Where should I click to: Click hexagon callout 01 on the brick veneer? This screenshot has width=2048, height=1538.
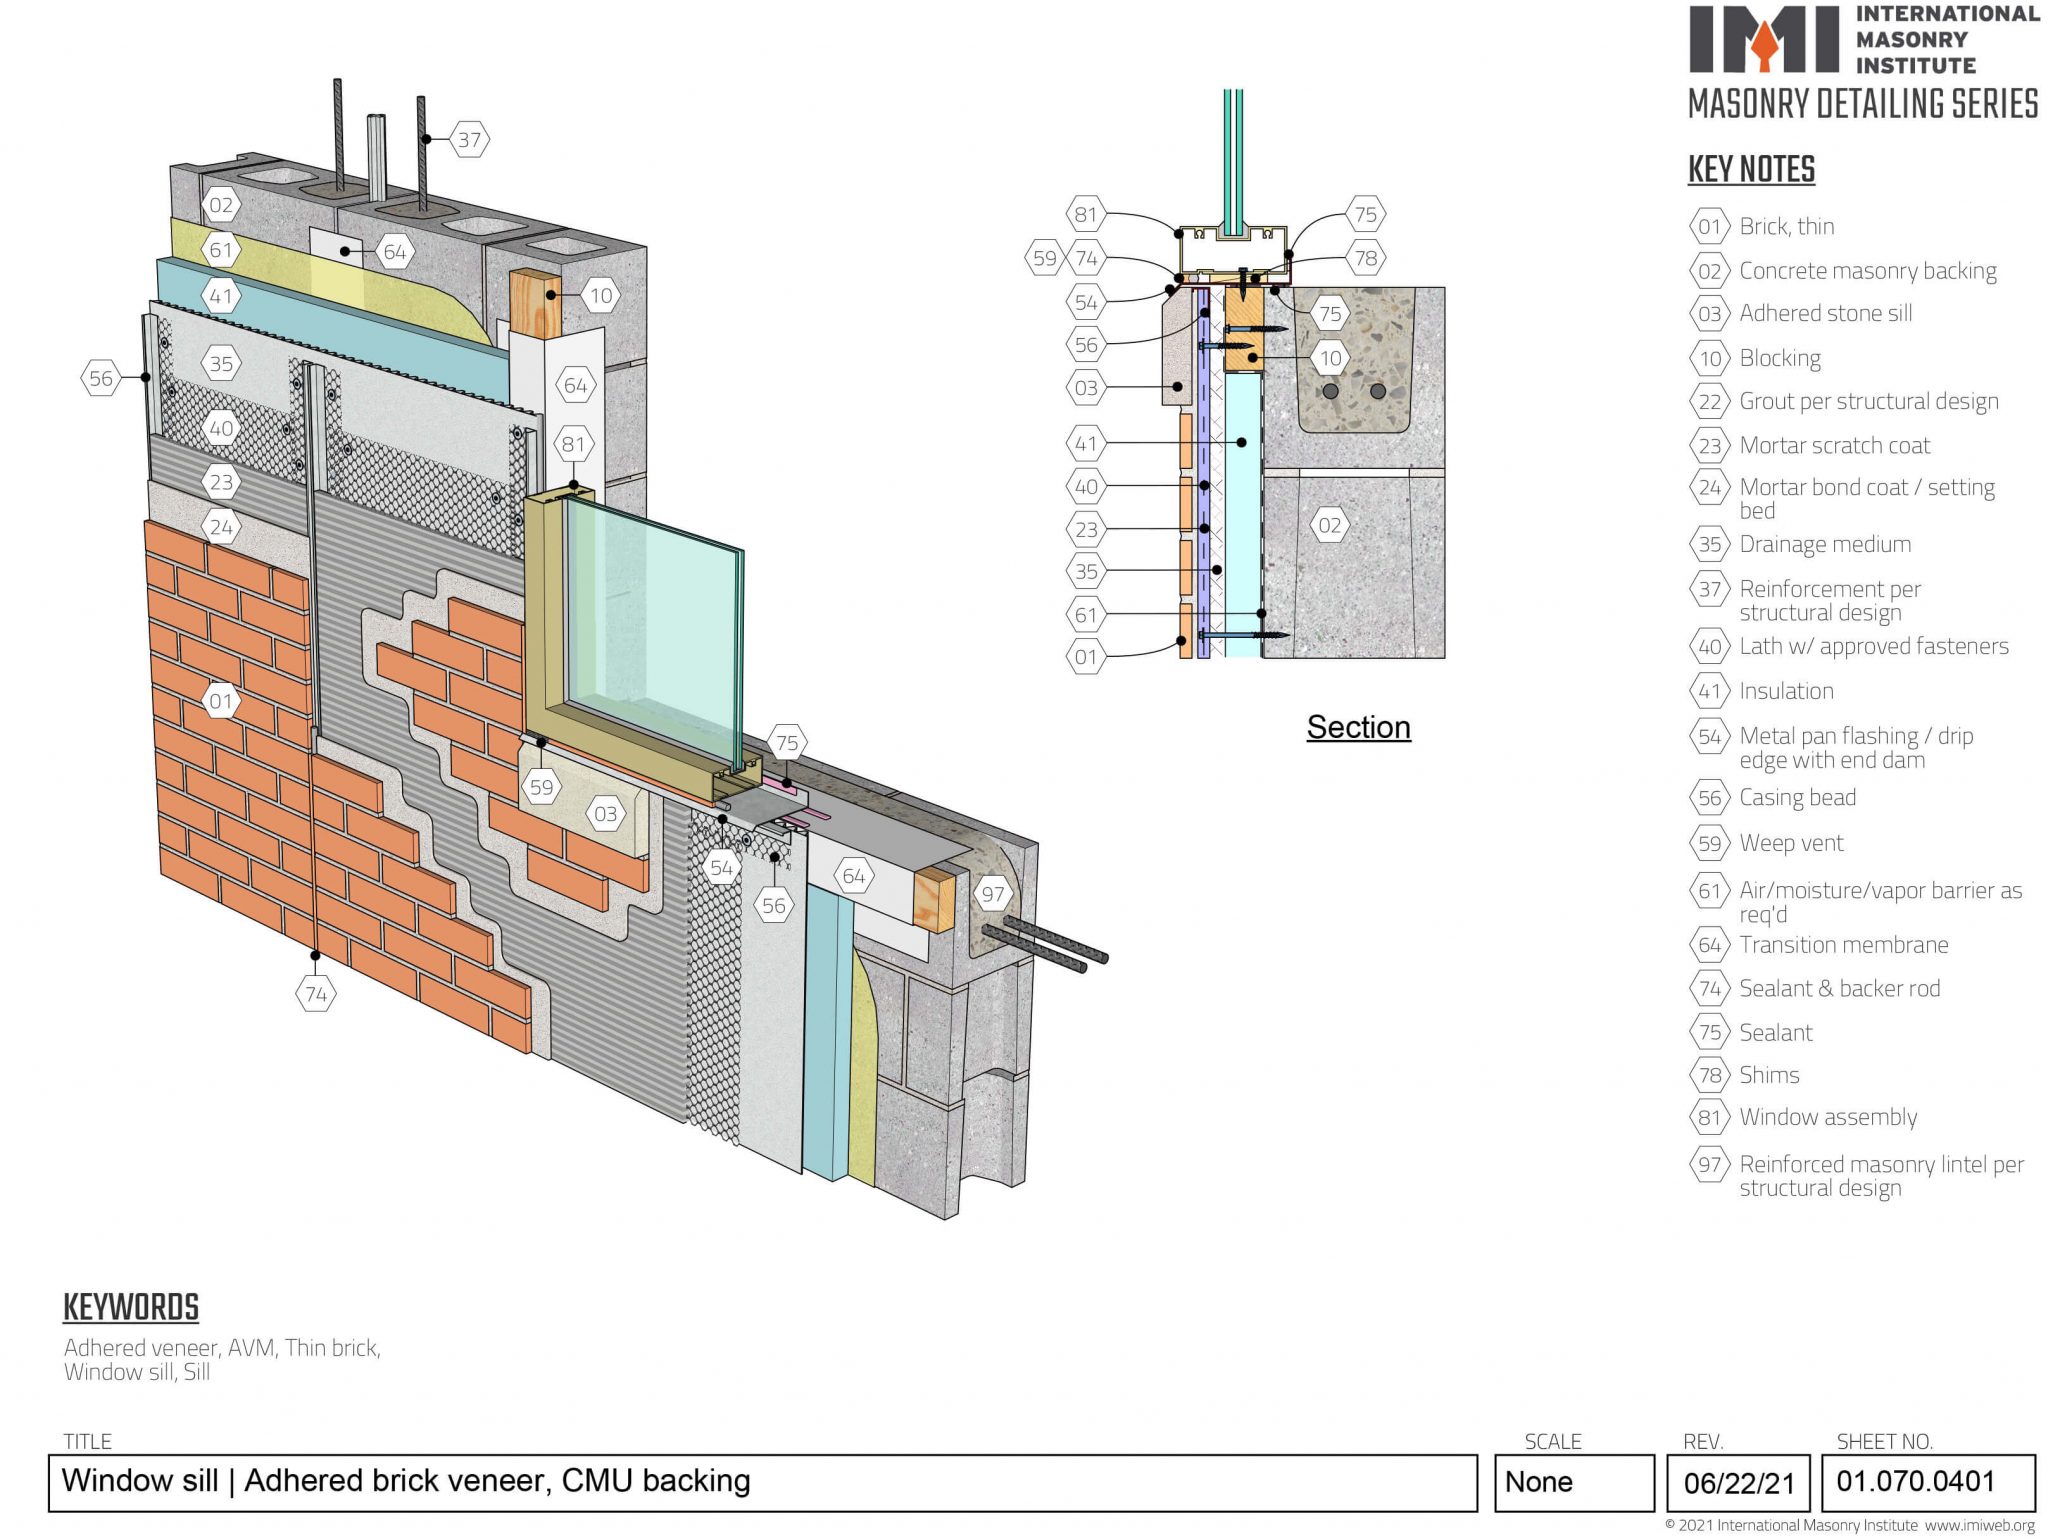(220, 698)
